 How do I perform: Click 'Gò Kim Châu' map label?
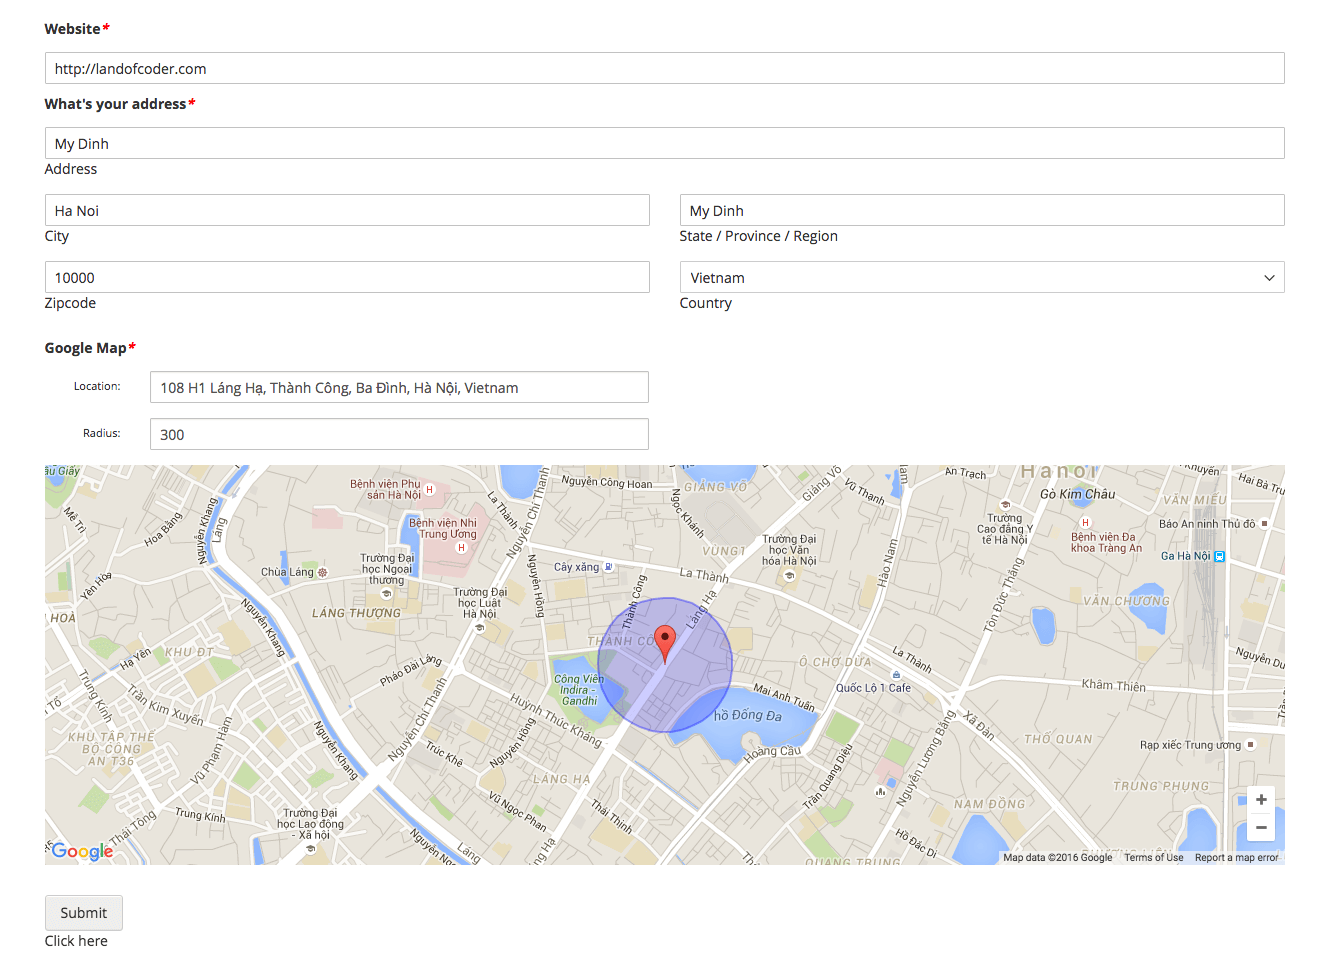1077,494
